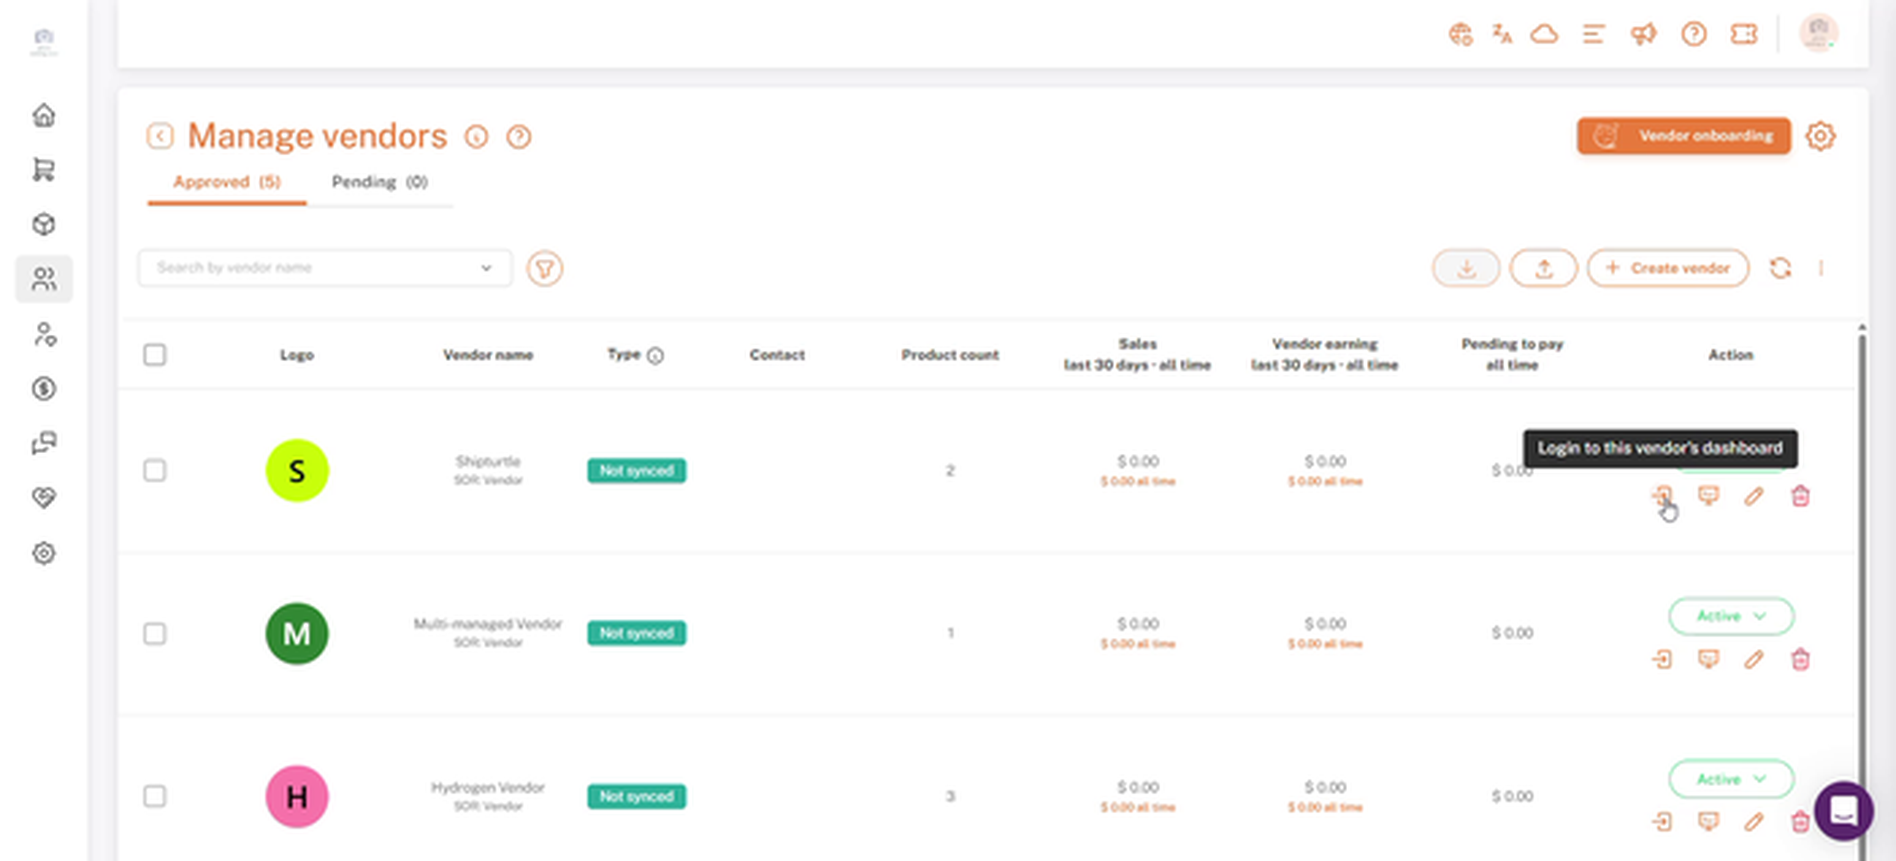
Task: Open the chat support widget bubble
Action: tap(1844, 811)
